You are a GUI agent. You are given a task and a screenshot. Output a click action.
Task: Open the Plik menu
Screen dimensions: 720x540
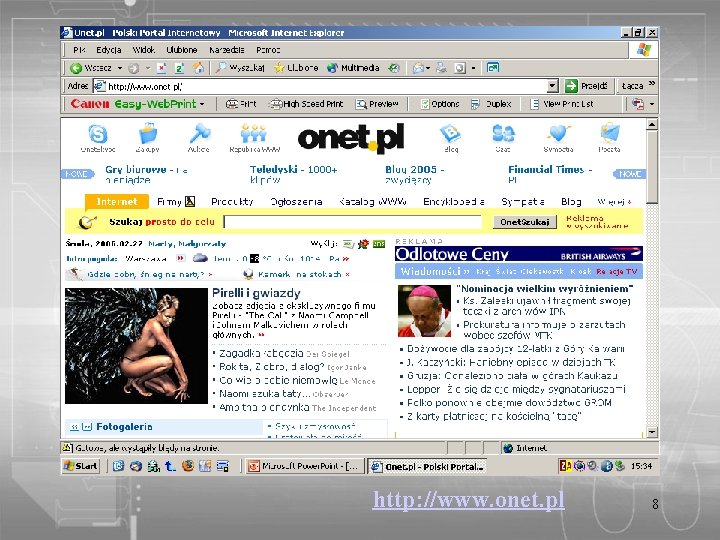click(79, 50)
